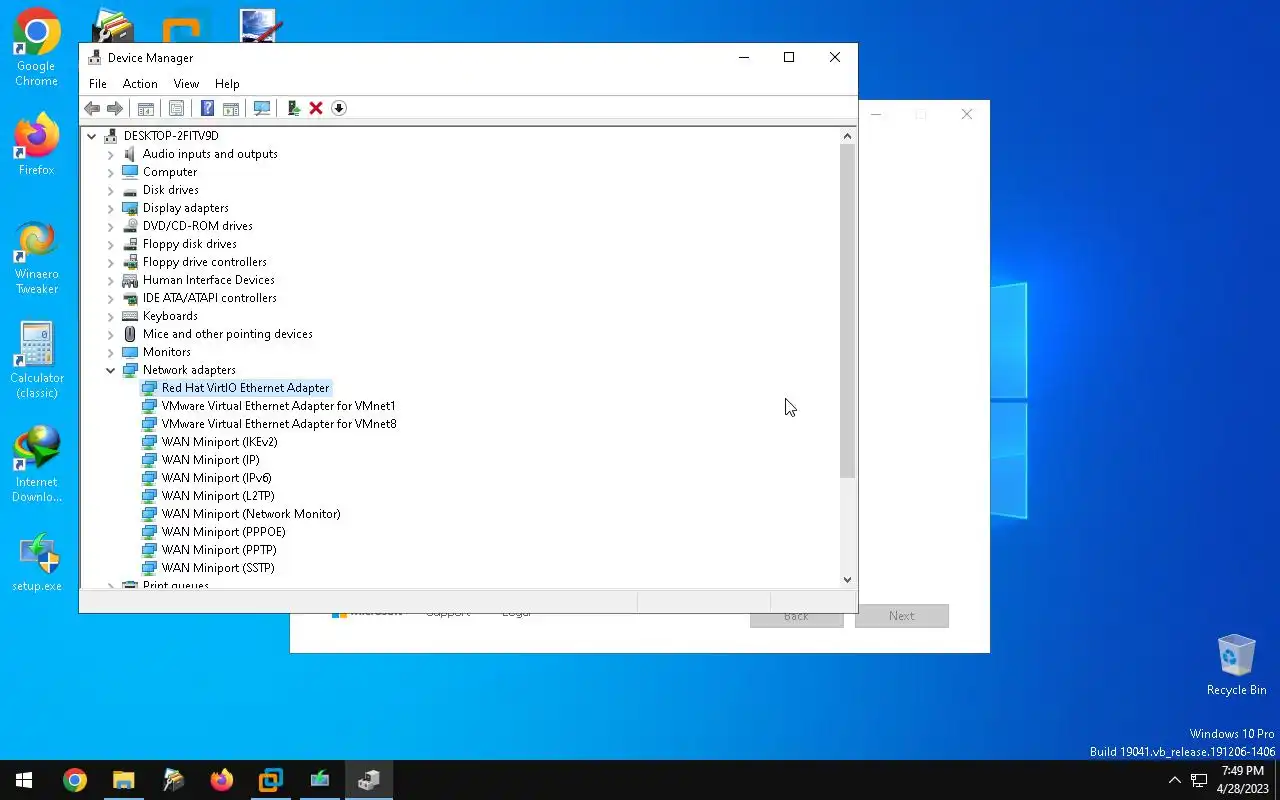The height and width of the screenshot is (800, 1280).
Task: Click Back button in the background window
Action: click(796, 619)
